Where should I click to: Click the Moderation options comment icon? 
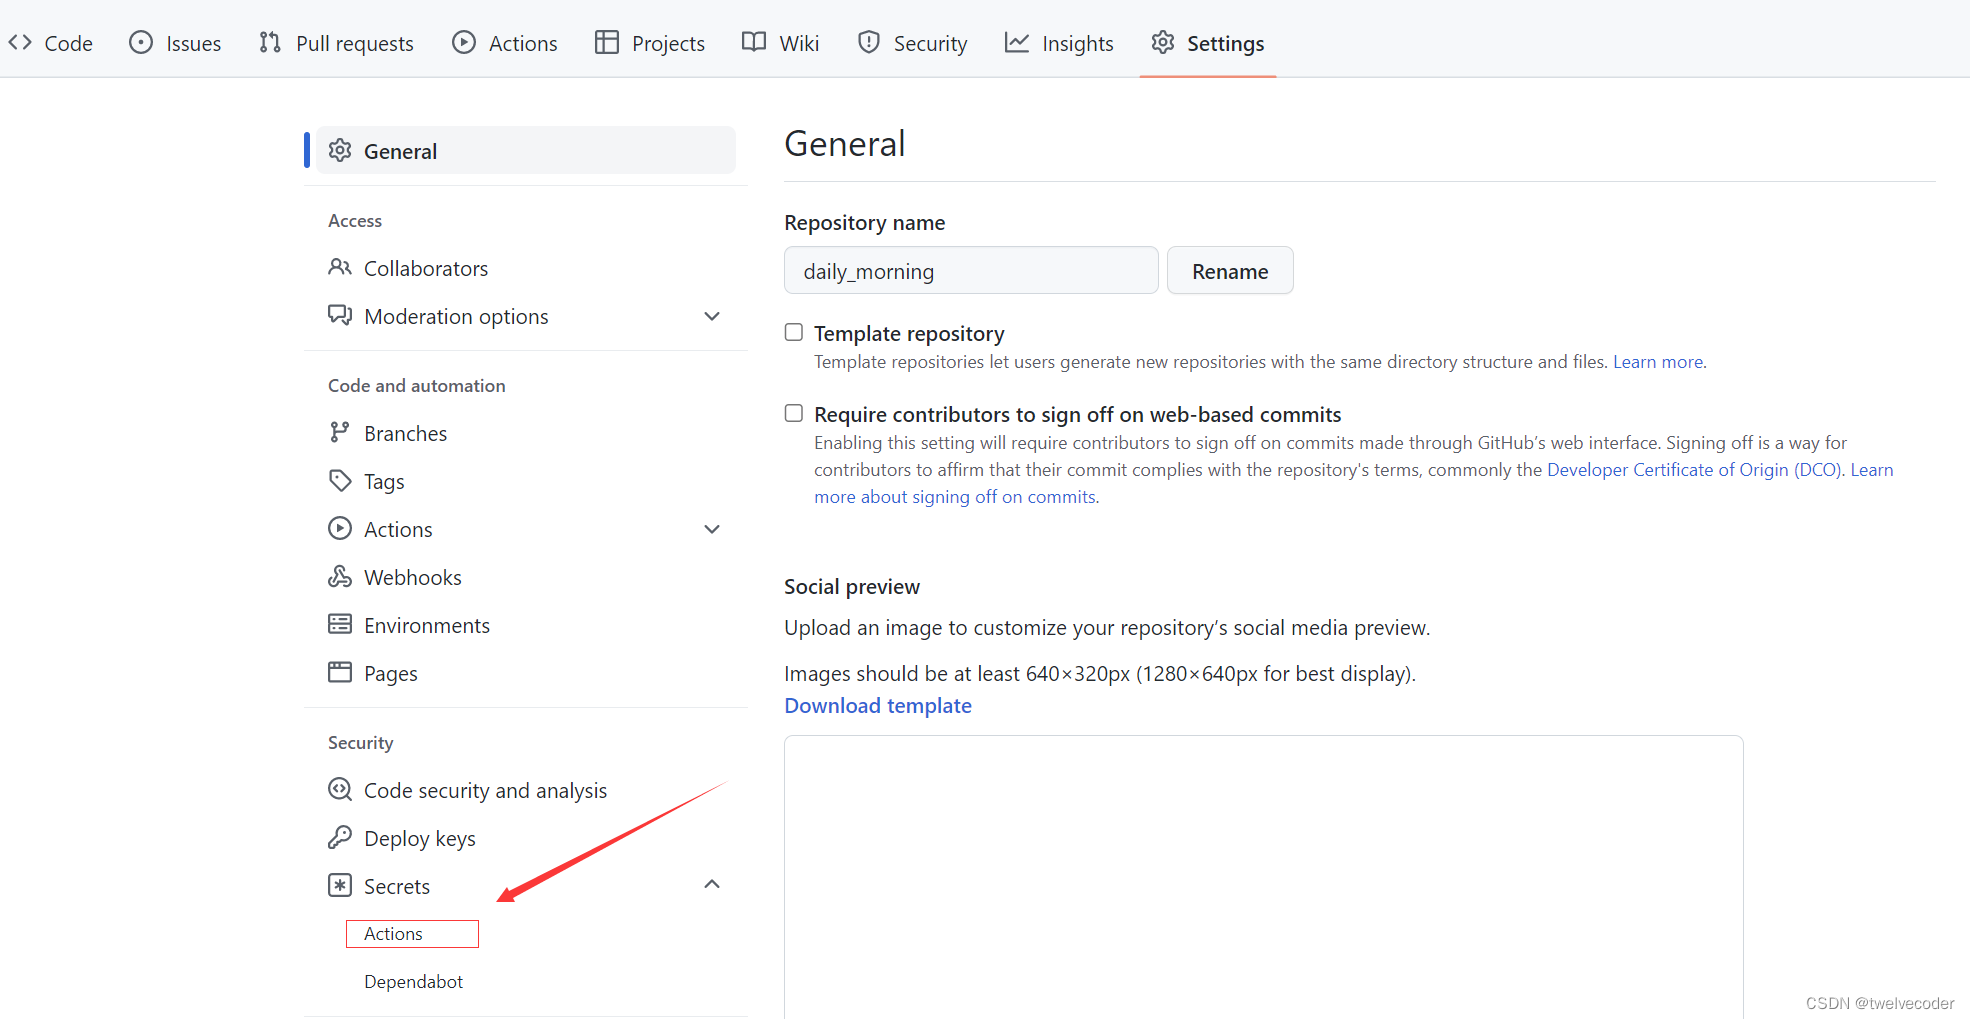(340, 315)
